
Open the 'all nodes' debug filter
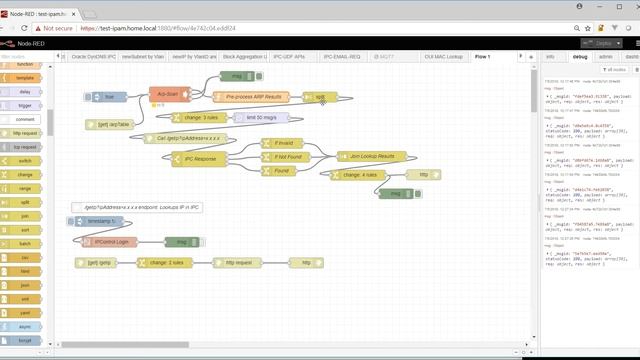click(x=614, y=70)
